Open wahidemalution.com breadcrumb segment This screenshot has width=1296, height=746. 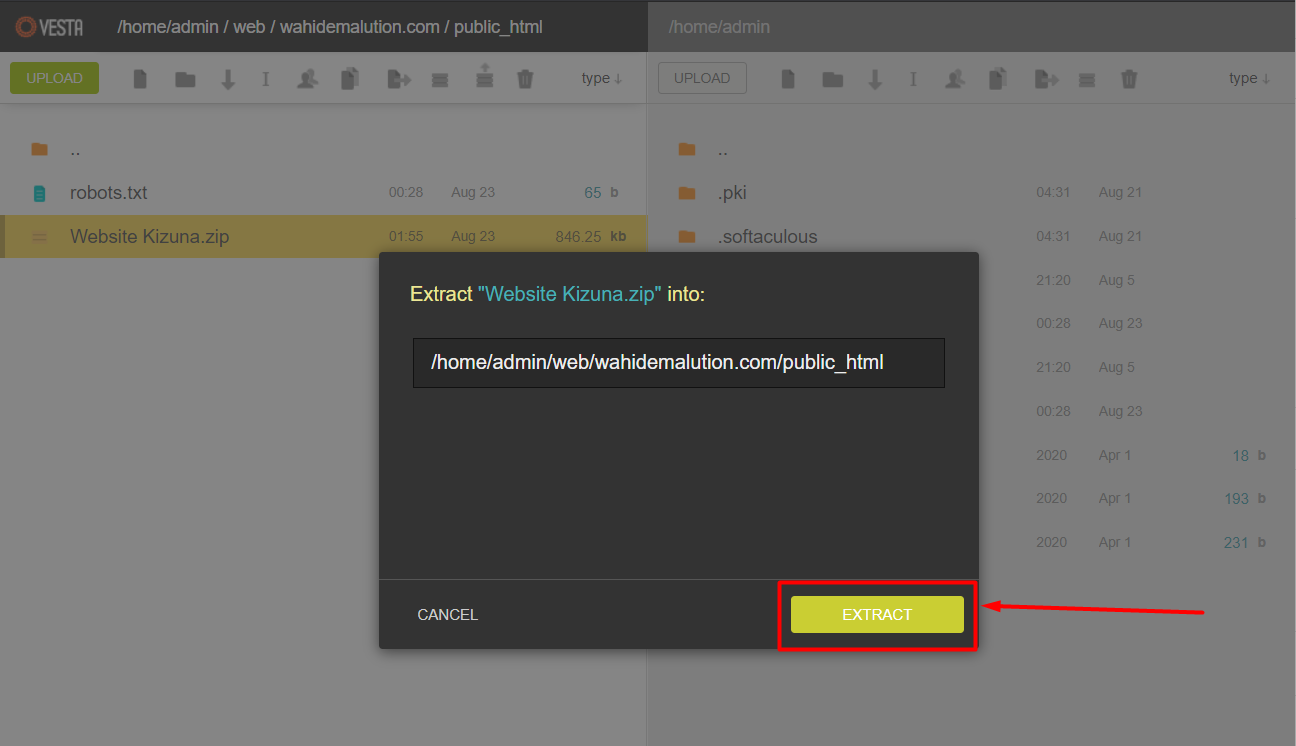click(x=360, y=27)
